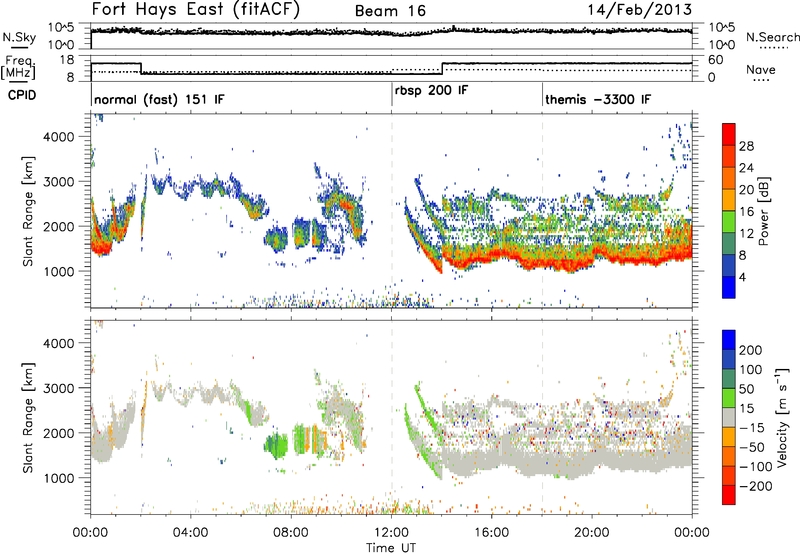Screen dimensions: 800x554
Task: Click the "28" label on Power colorbar
Action: [746, 146]
